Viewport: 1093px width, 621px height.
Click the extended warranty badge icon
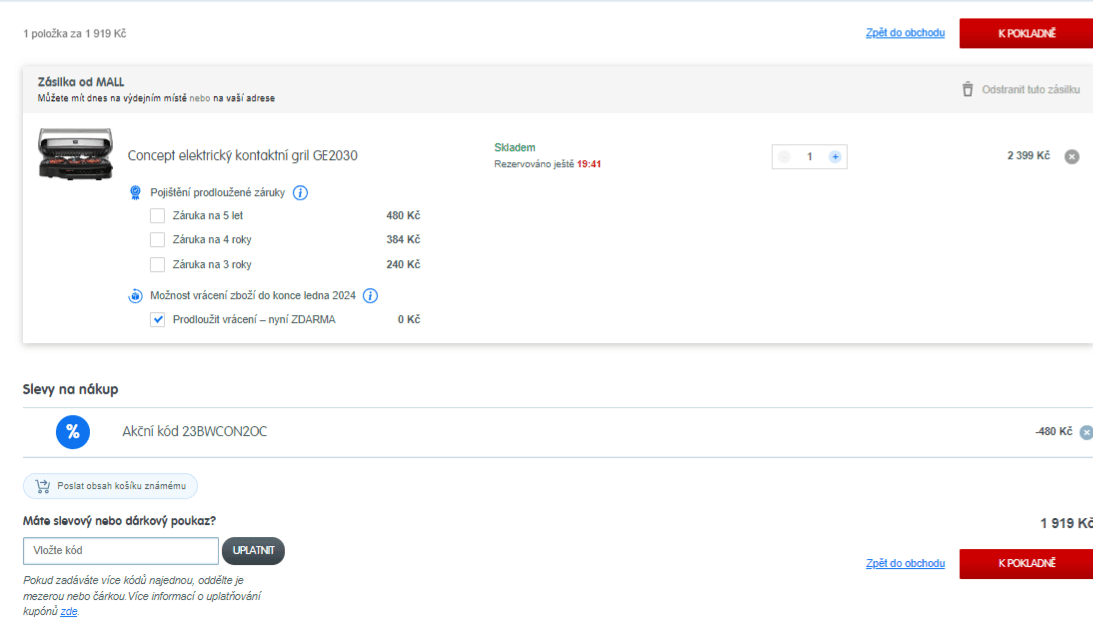[x=135, y=193]
